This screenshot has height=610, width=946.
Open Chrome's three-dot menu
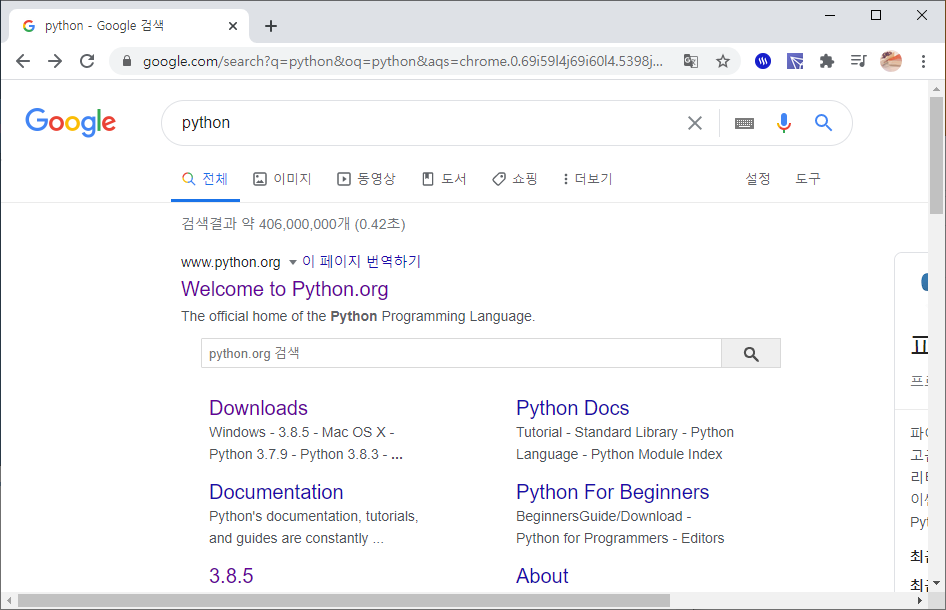tap(923, 61)
